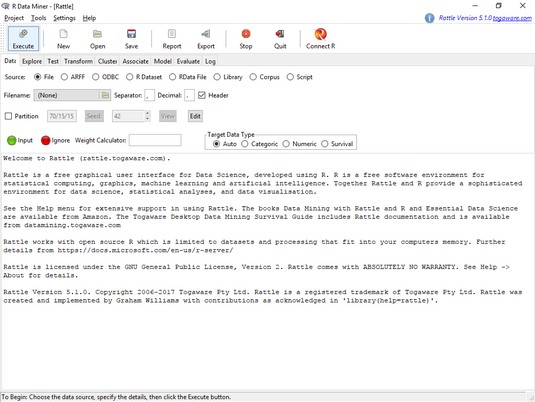Increase seed value with spinner arrows

pyautogui.click(x=147, y=114)
